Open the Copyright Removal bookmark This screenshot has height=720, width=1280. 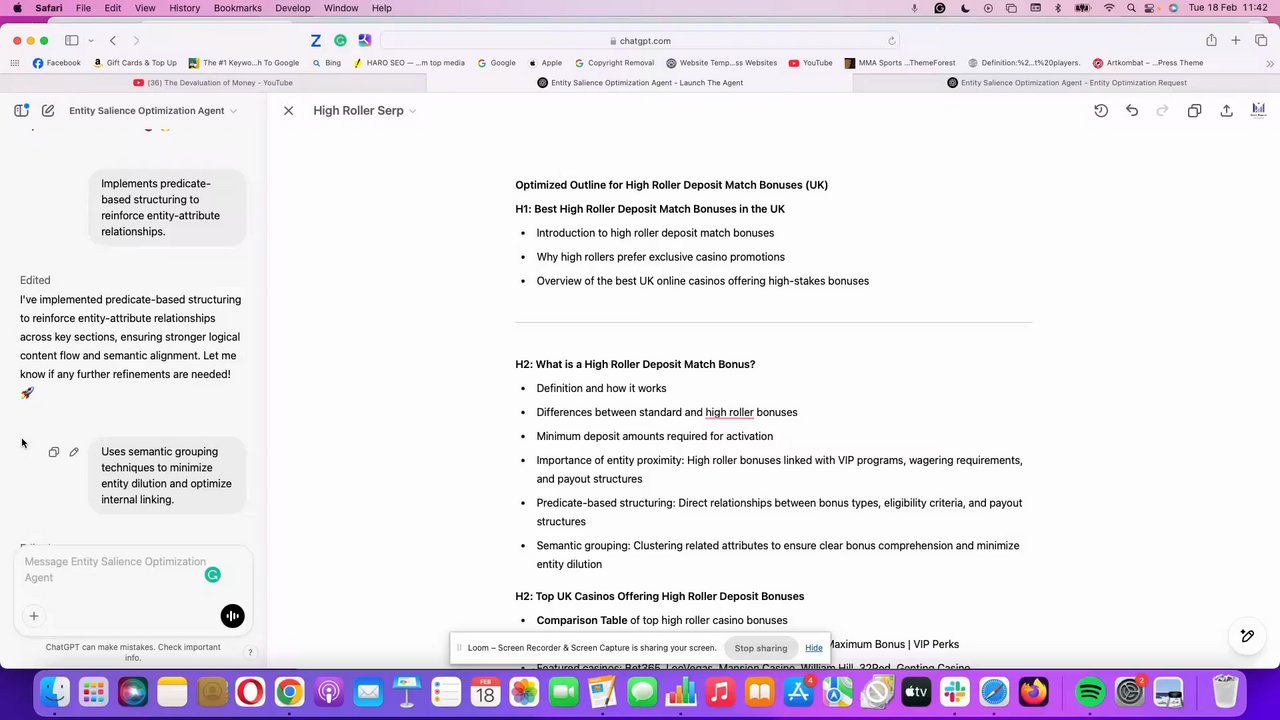613,63
